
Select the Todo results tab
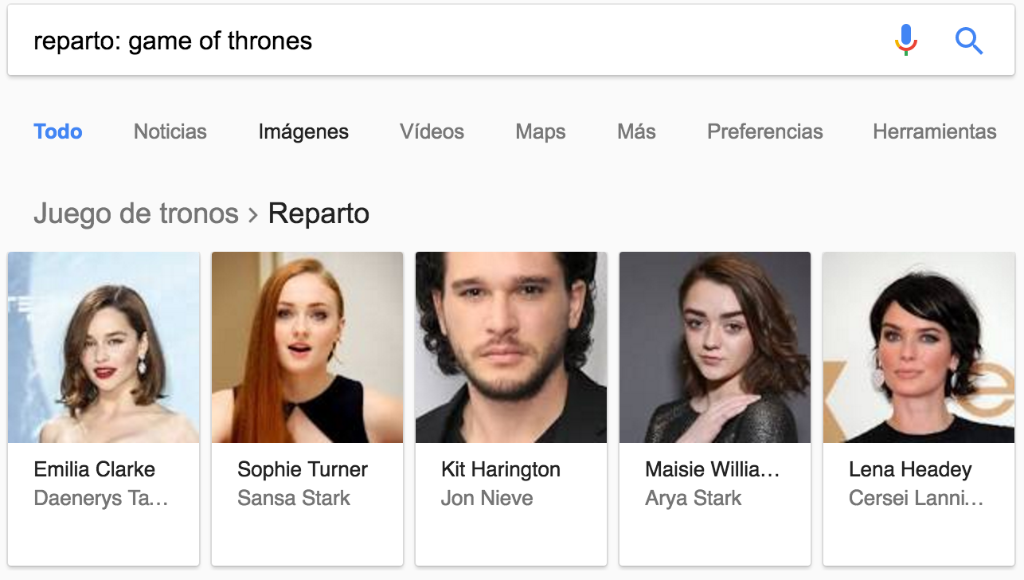[58, 131]
